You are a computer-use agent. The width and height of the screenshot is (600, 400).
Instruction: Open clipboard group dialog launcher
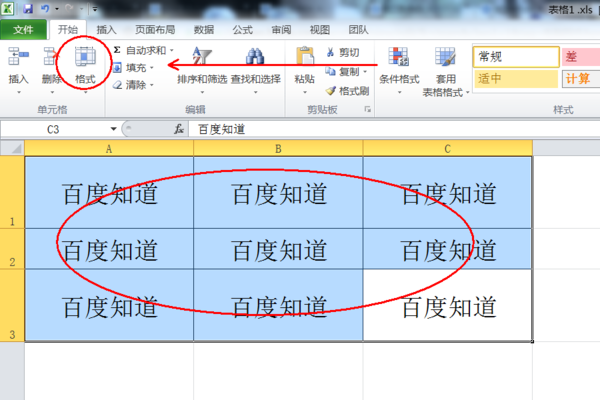(x=368, y=109)
